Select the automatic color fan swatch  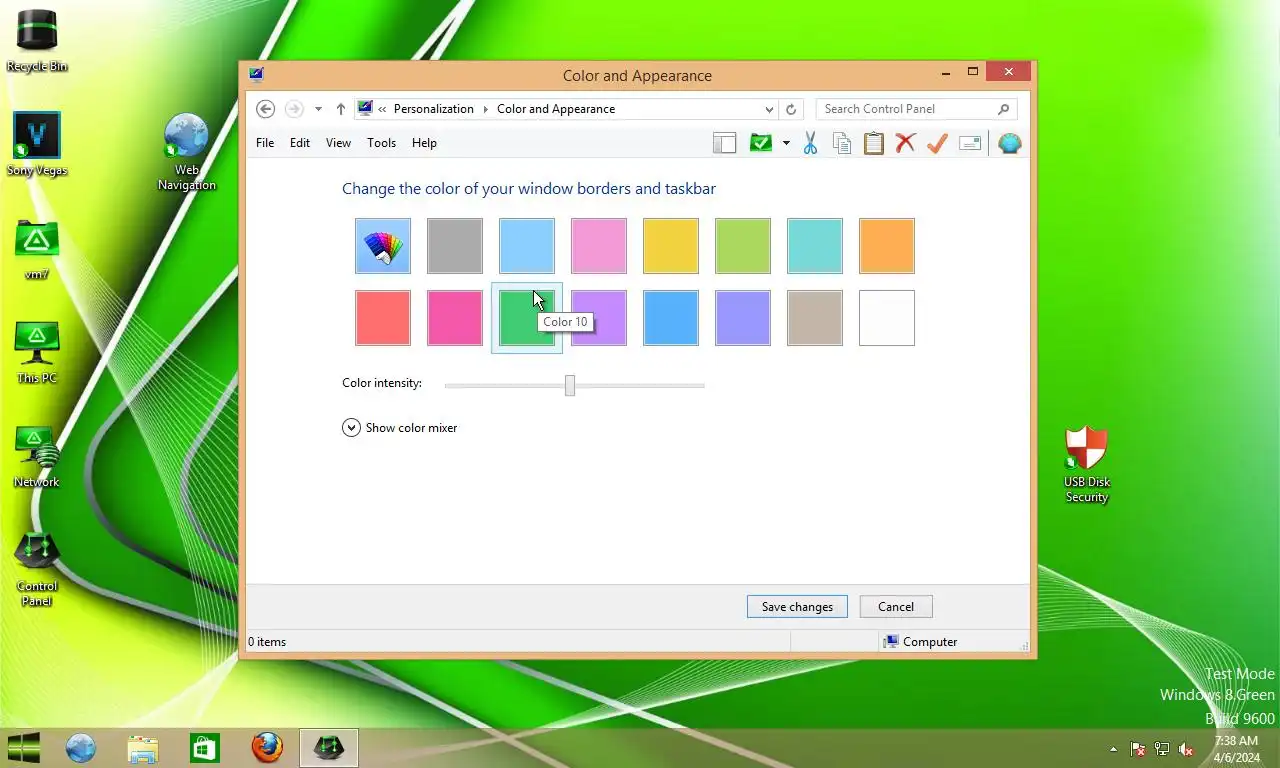(x=383, y=246)
